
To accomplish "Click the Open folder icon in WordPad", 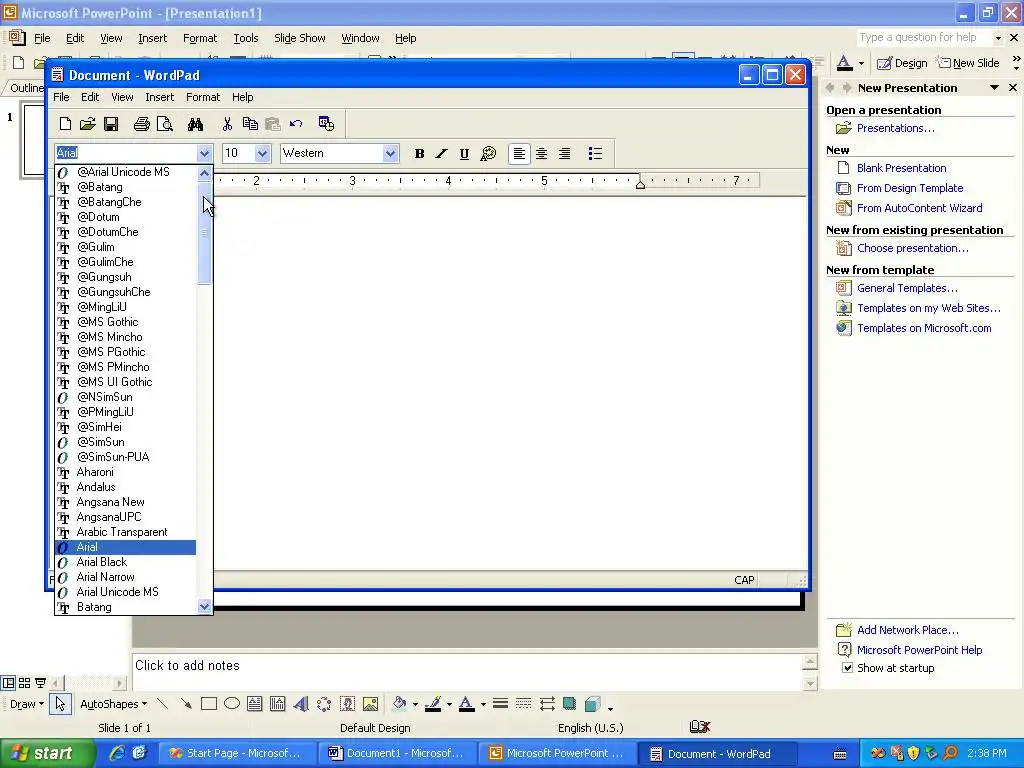I will [x=88, y=123].
